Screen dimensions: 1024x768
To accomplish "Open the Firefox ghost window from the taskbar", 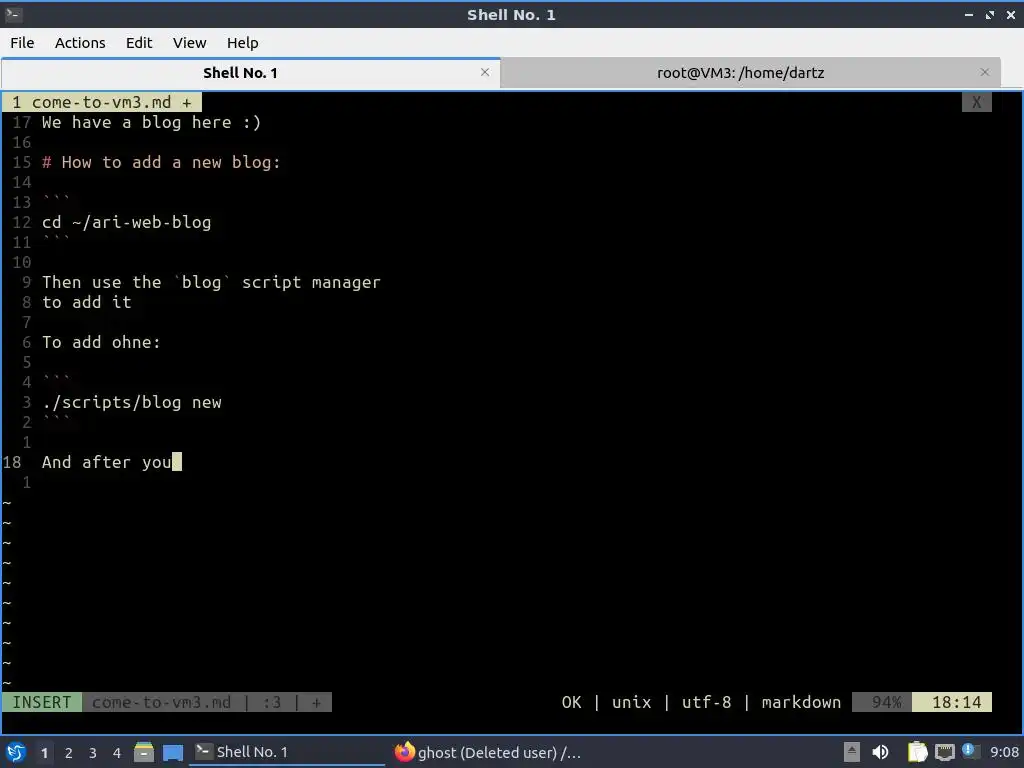I will point(488,752).
